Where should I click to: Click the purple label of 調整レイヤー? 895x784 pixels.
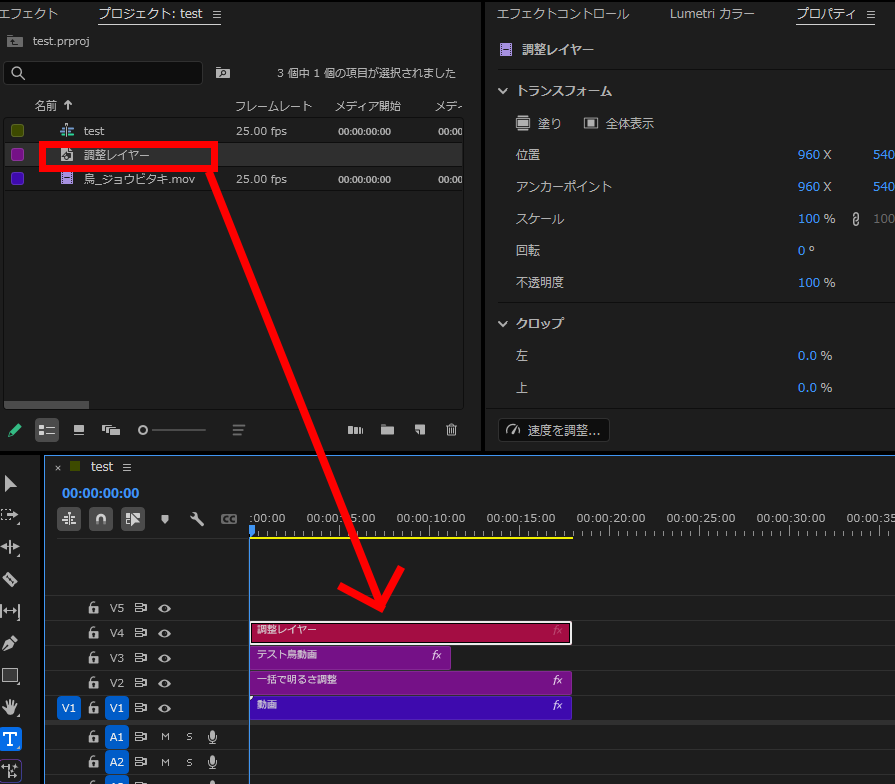pyautogui.click(x=18, y=155)
